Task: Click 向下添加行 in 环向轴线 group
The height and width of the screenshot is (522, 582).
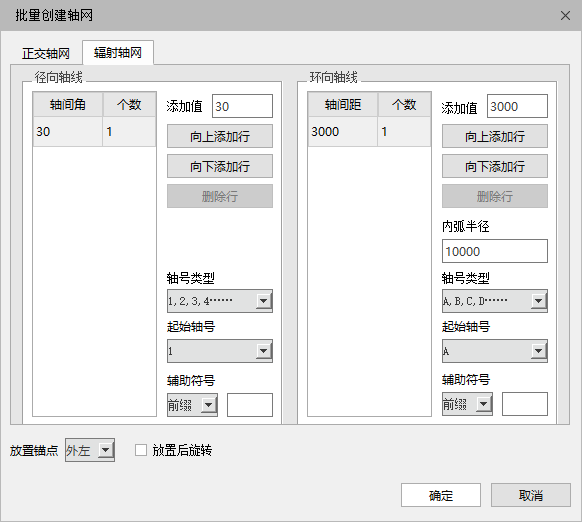Action: [x=494, y=166]
